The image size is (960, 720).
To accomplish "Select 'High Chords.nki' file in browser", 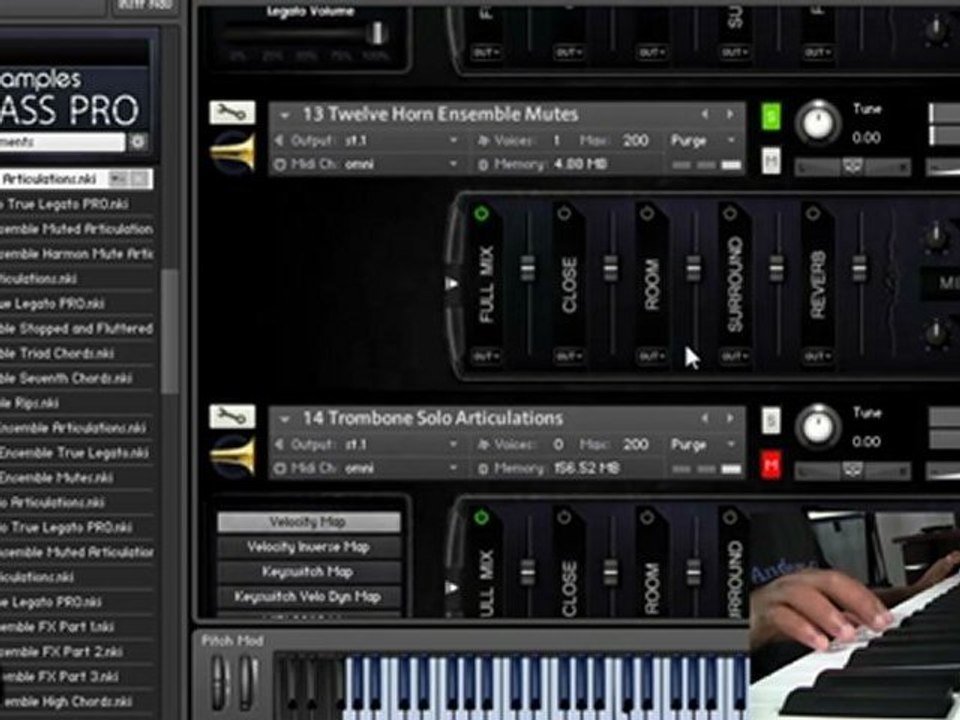I will click(77, 702).
